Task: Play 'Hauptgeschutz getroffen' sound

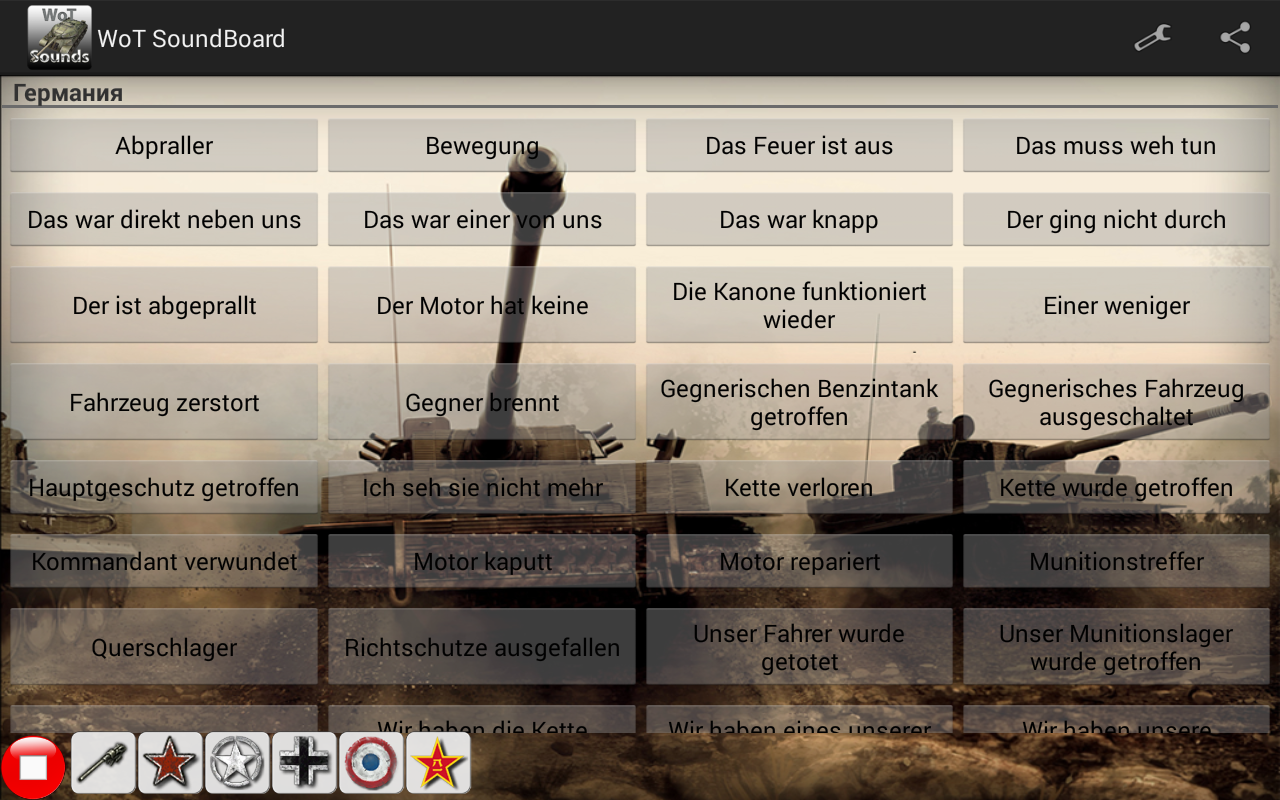Action: 164,488
